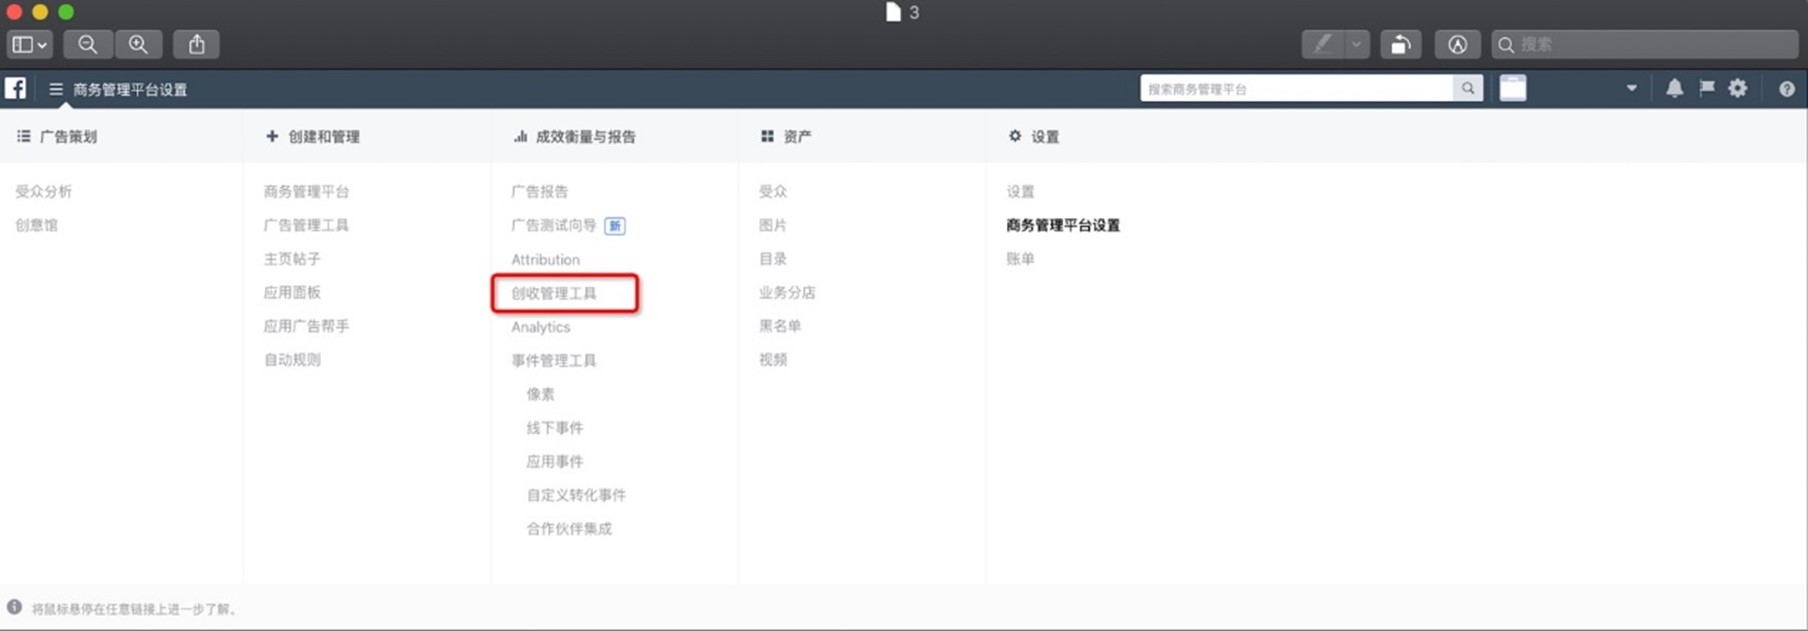
Task: Click the info icon in the footer hint
Action: (x=14, y=607)
